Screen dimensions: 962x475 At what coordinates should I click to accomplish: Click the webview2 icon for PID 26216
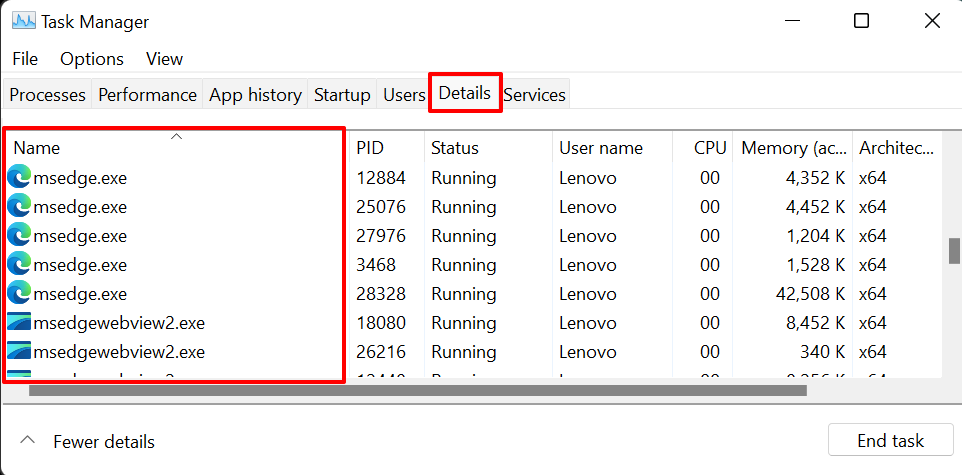[x=19, y=352]
